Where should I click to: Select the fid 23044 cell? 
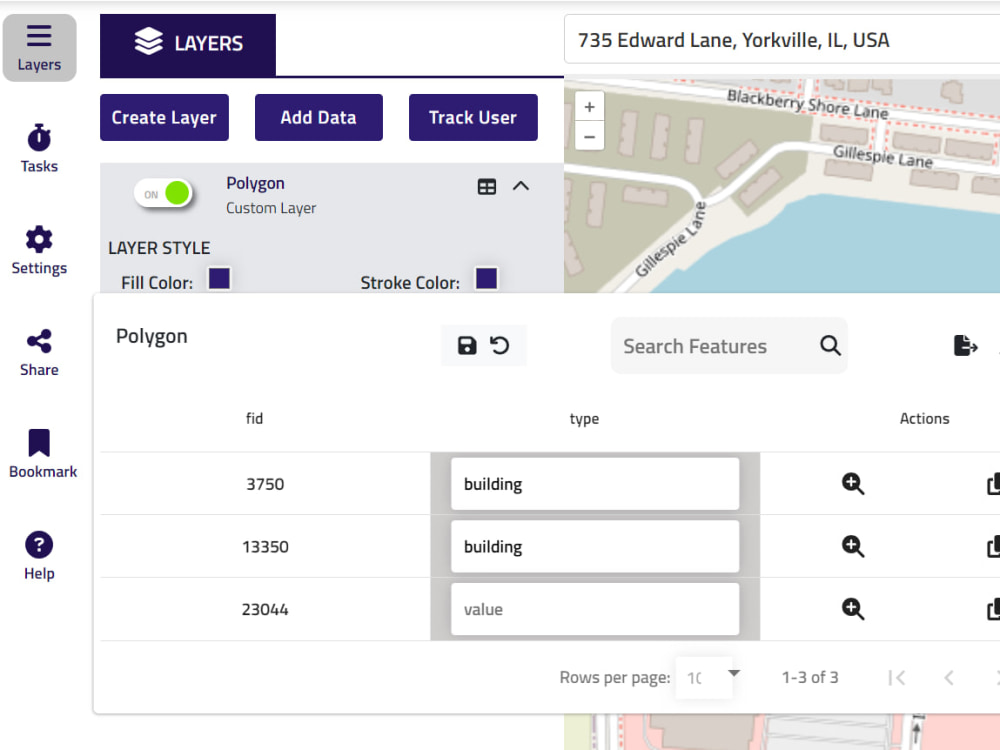265,610
